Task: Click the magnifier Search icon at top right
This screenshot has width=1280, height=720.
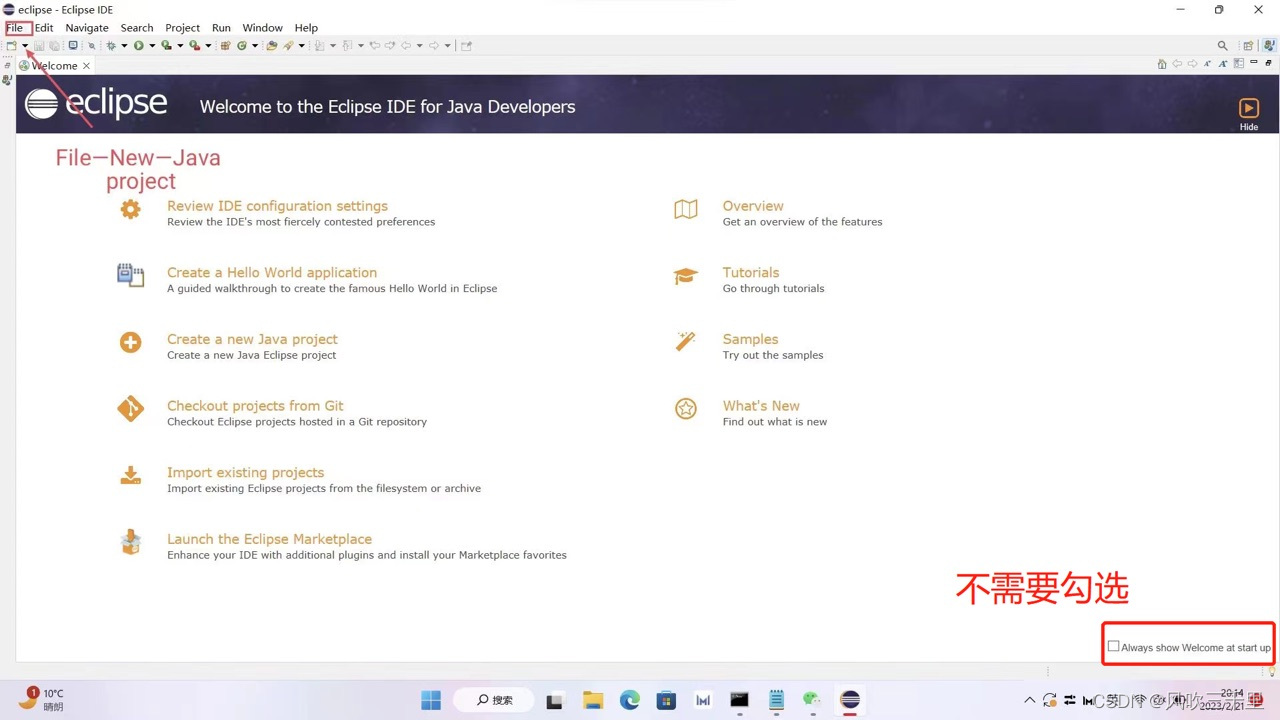Action: click(1222, 45)
